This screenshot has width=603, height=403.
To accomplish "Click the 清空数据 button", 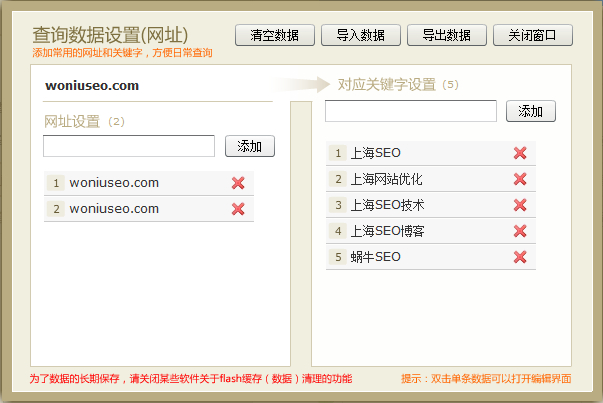I will pos(275,36).
